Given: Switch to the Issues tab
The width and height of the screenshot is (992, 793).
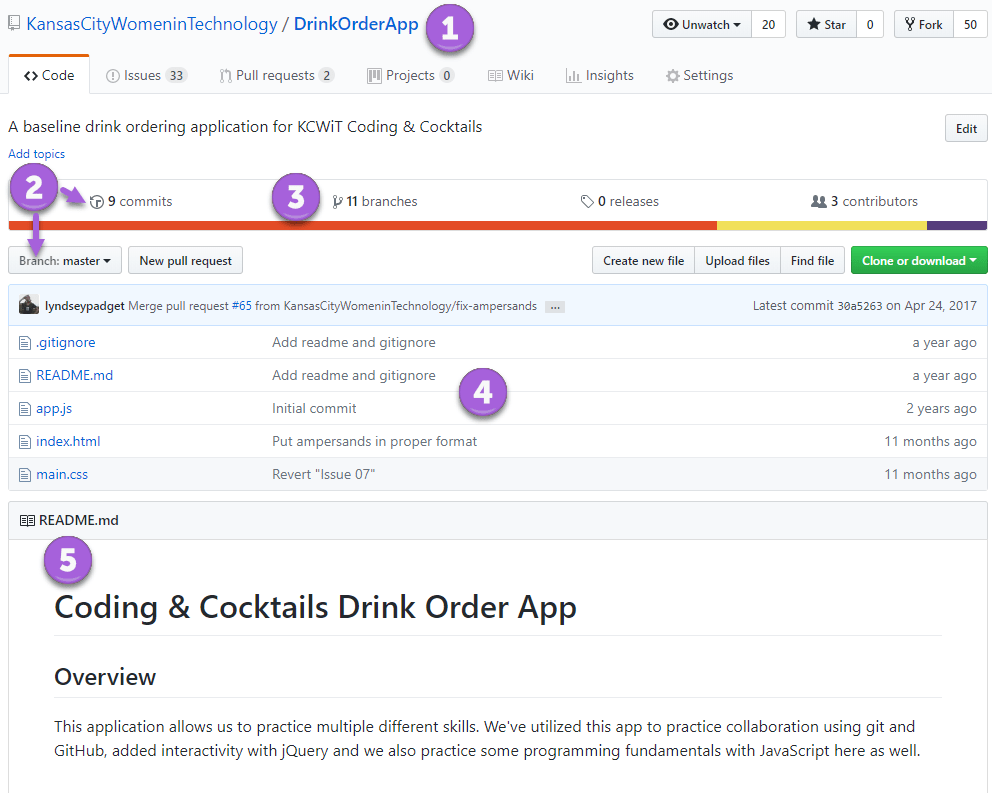Looking at the screenshot, I should (146, 75).
